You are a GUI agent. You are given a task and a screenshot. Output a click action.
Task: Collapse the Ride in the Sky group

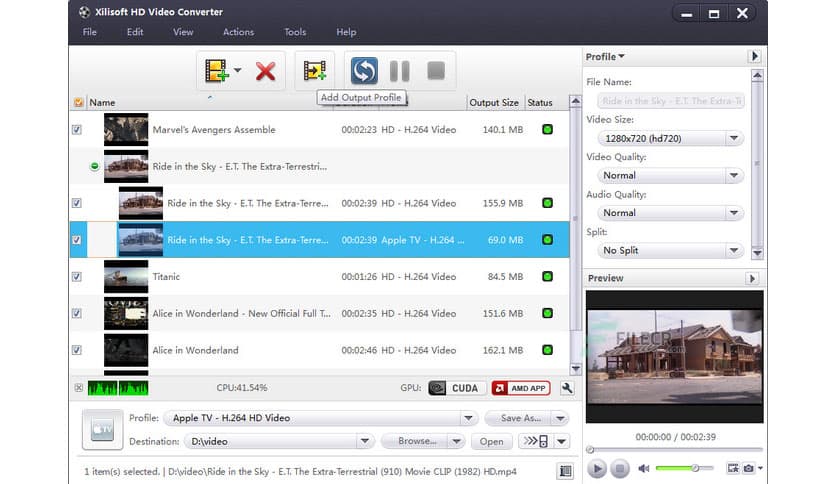click(x=94, y=166)
